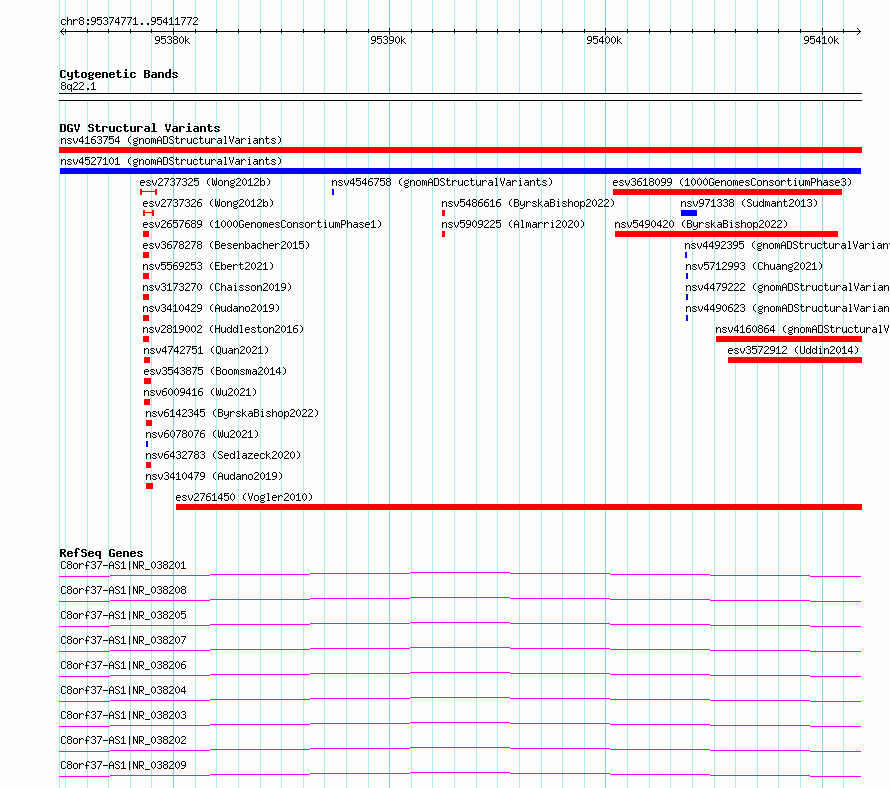This screenshot has width=890, height=788.
Task: Open esv3572912 (Uddin2014) variant
Action: point(794,350)
